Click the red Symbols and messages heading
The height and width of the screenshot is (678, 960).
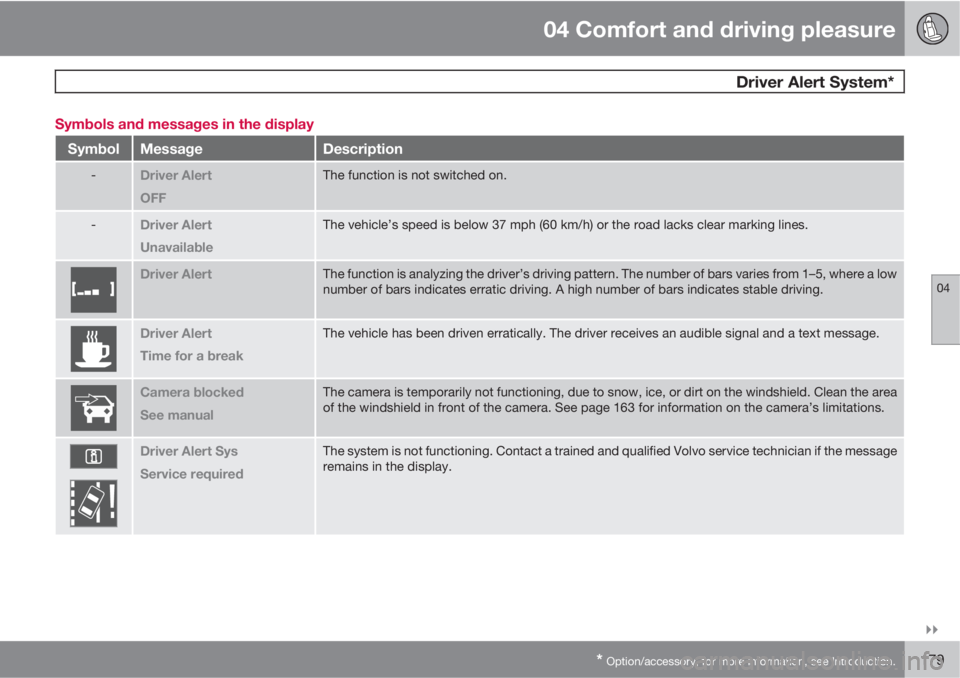pos(184,124)
